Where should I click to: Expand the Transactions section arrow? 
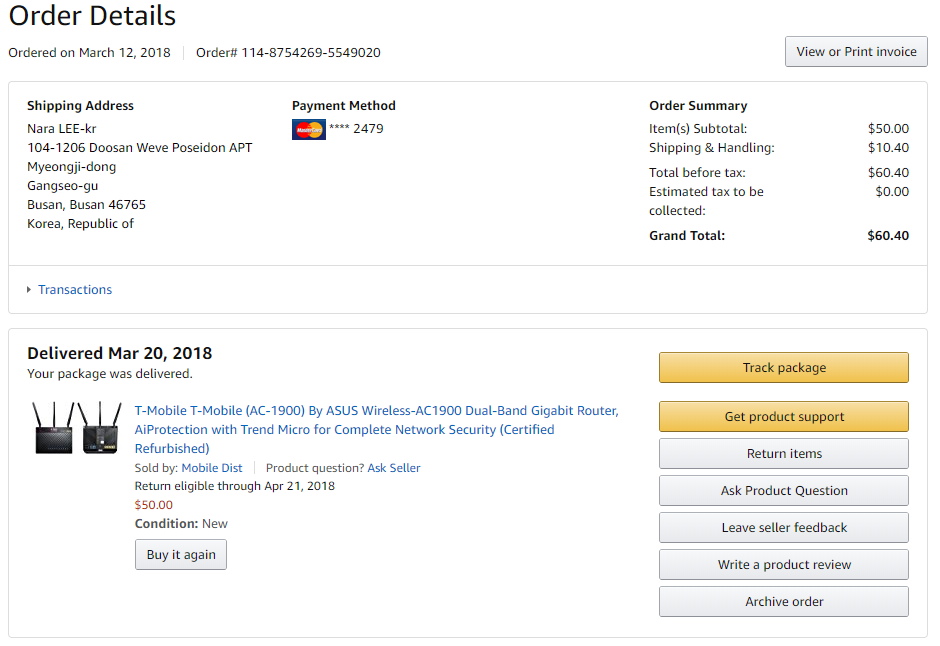tap(29, 290)
